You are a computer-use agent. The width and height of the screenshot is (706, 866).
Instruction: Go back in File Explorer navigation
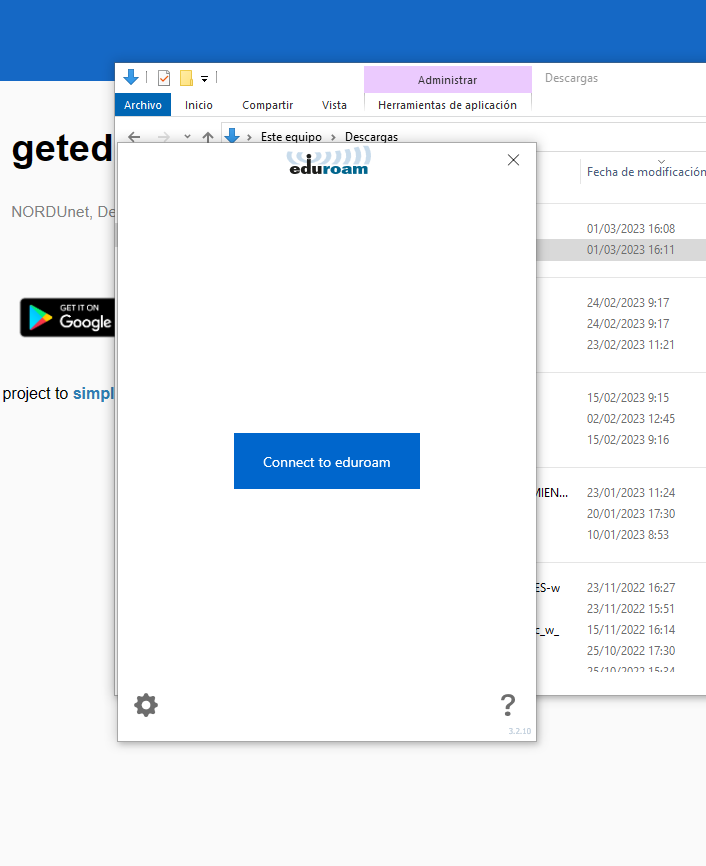(134, 136)
